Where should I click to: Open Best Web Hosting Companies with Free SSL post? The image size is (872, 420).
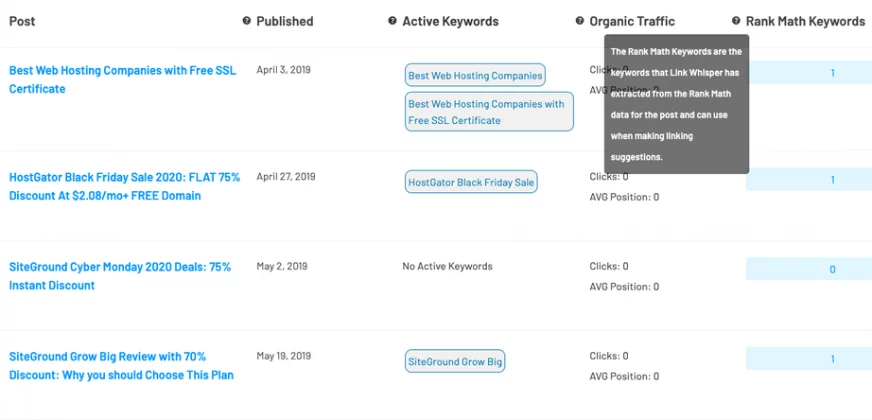(x=122, y=80)
